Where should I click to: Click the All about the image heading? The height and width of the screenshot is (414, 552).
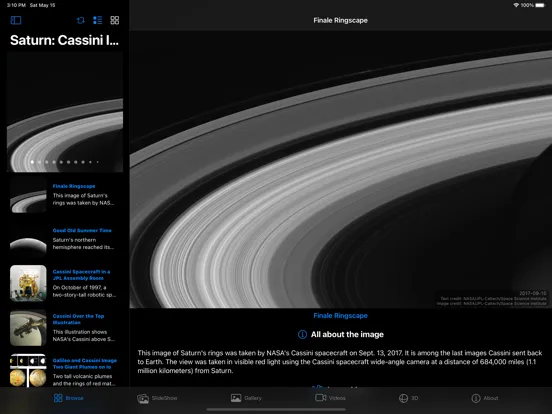[x=347, y=334]
